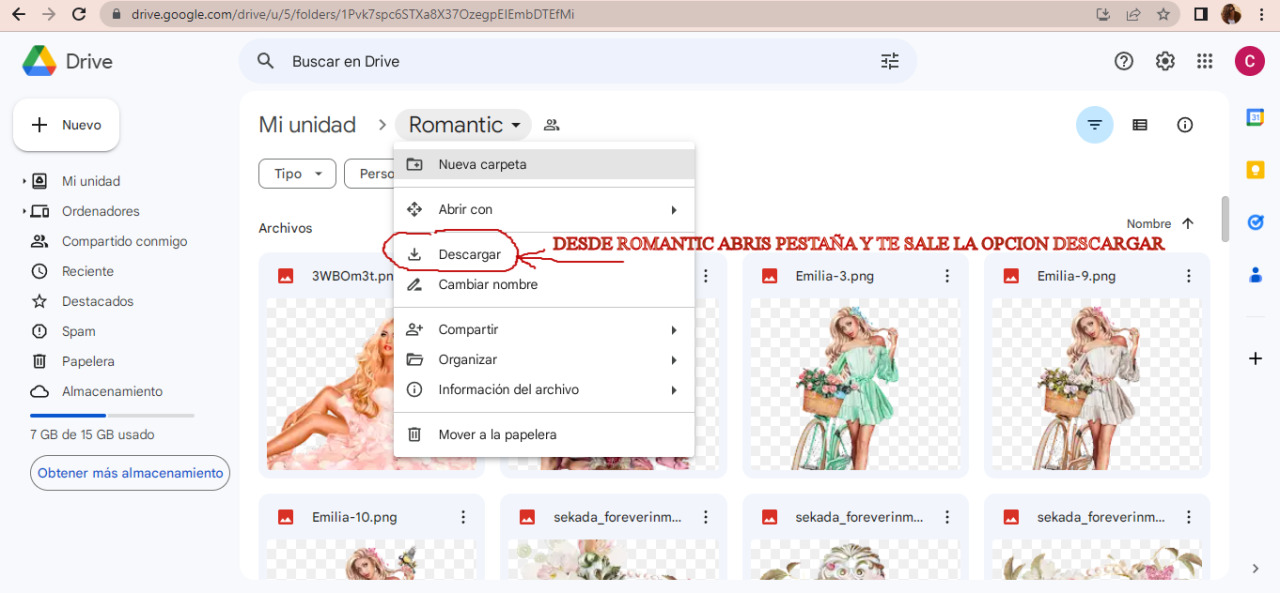Open Contacts side panel
This screenshot has width=1280, height=593.
1255,274
